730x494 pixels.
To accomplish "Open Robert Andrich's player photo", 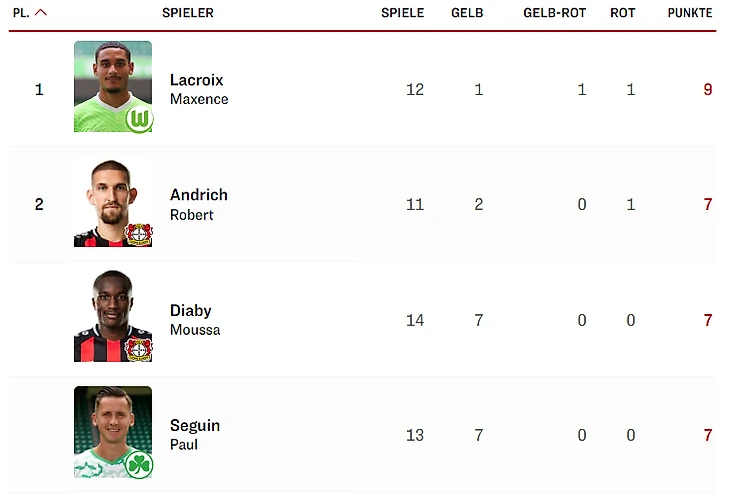I will (x=113, y=202).
